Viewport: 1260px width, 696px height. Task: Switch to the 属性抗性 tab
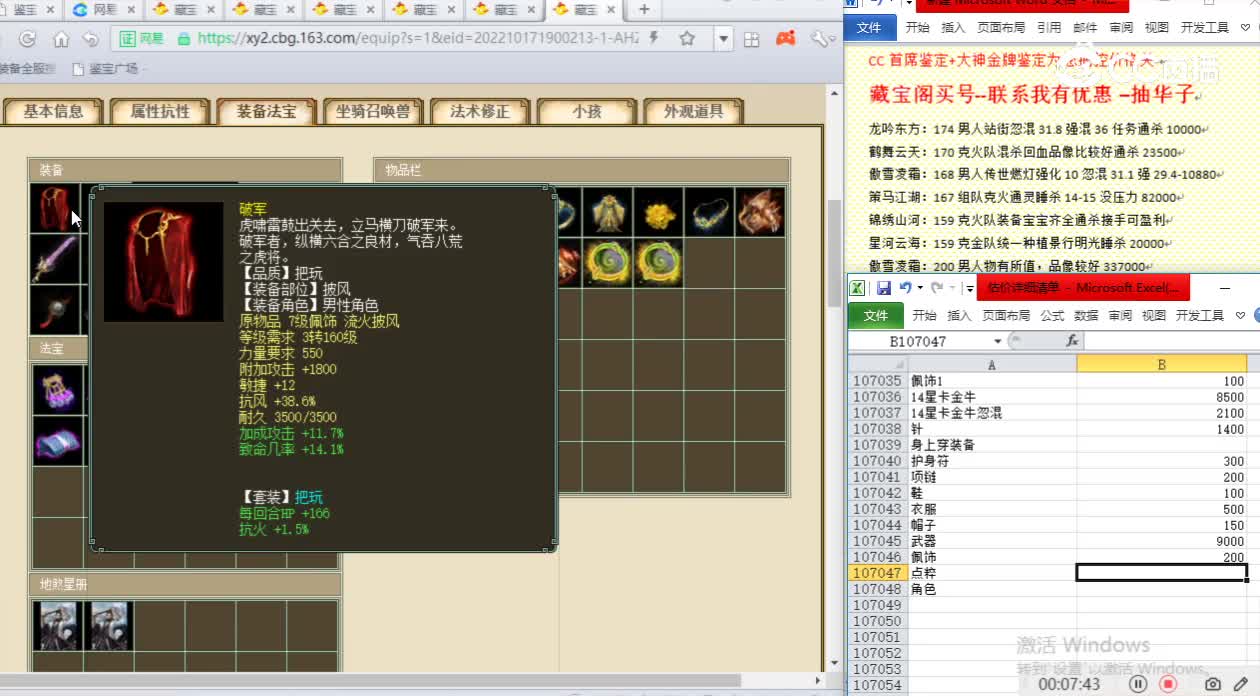tap(160, 111)
